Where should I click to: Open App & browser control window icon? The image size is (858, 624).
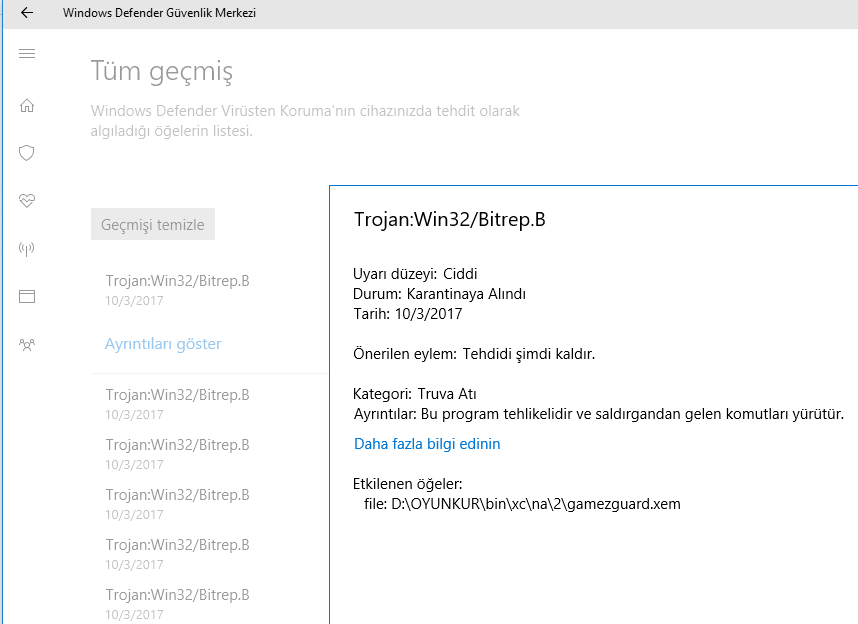click(x=27, y=297)
